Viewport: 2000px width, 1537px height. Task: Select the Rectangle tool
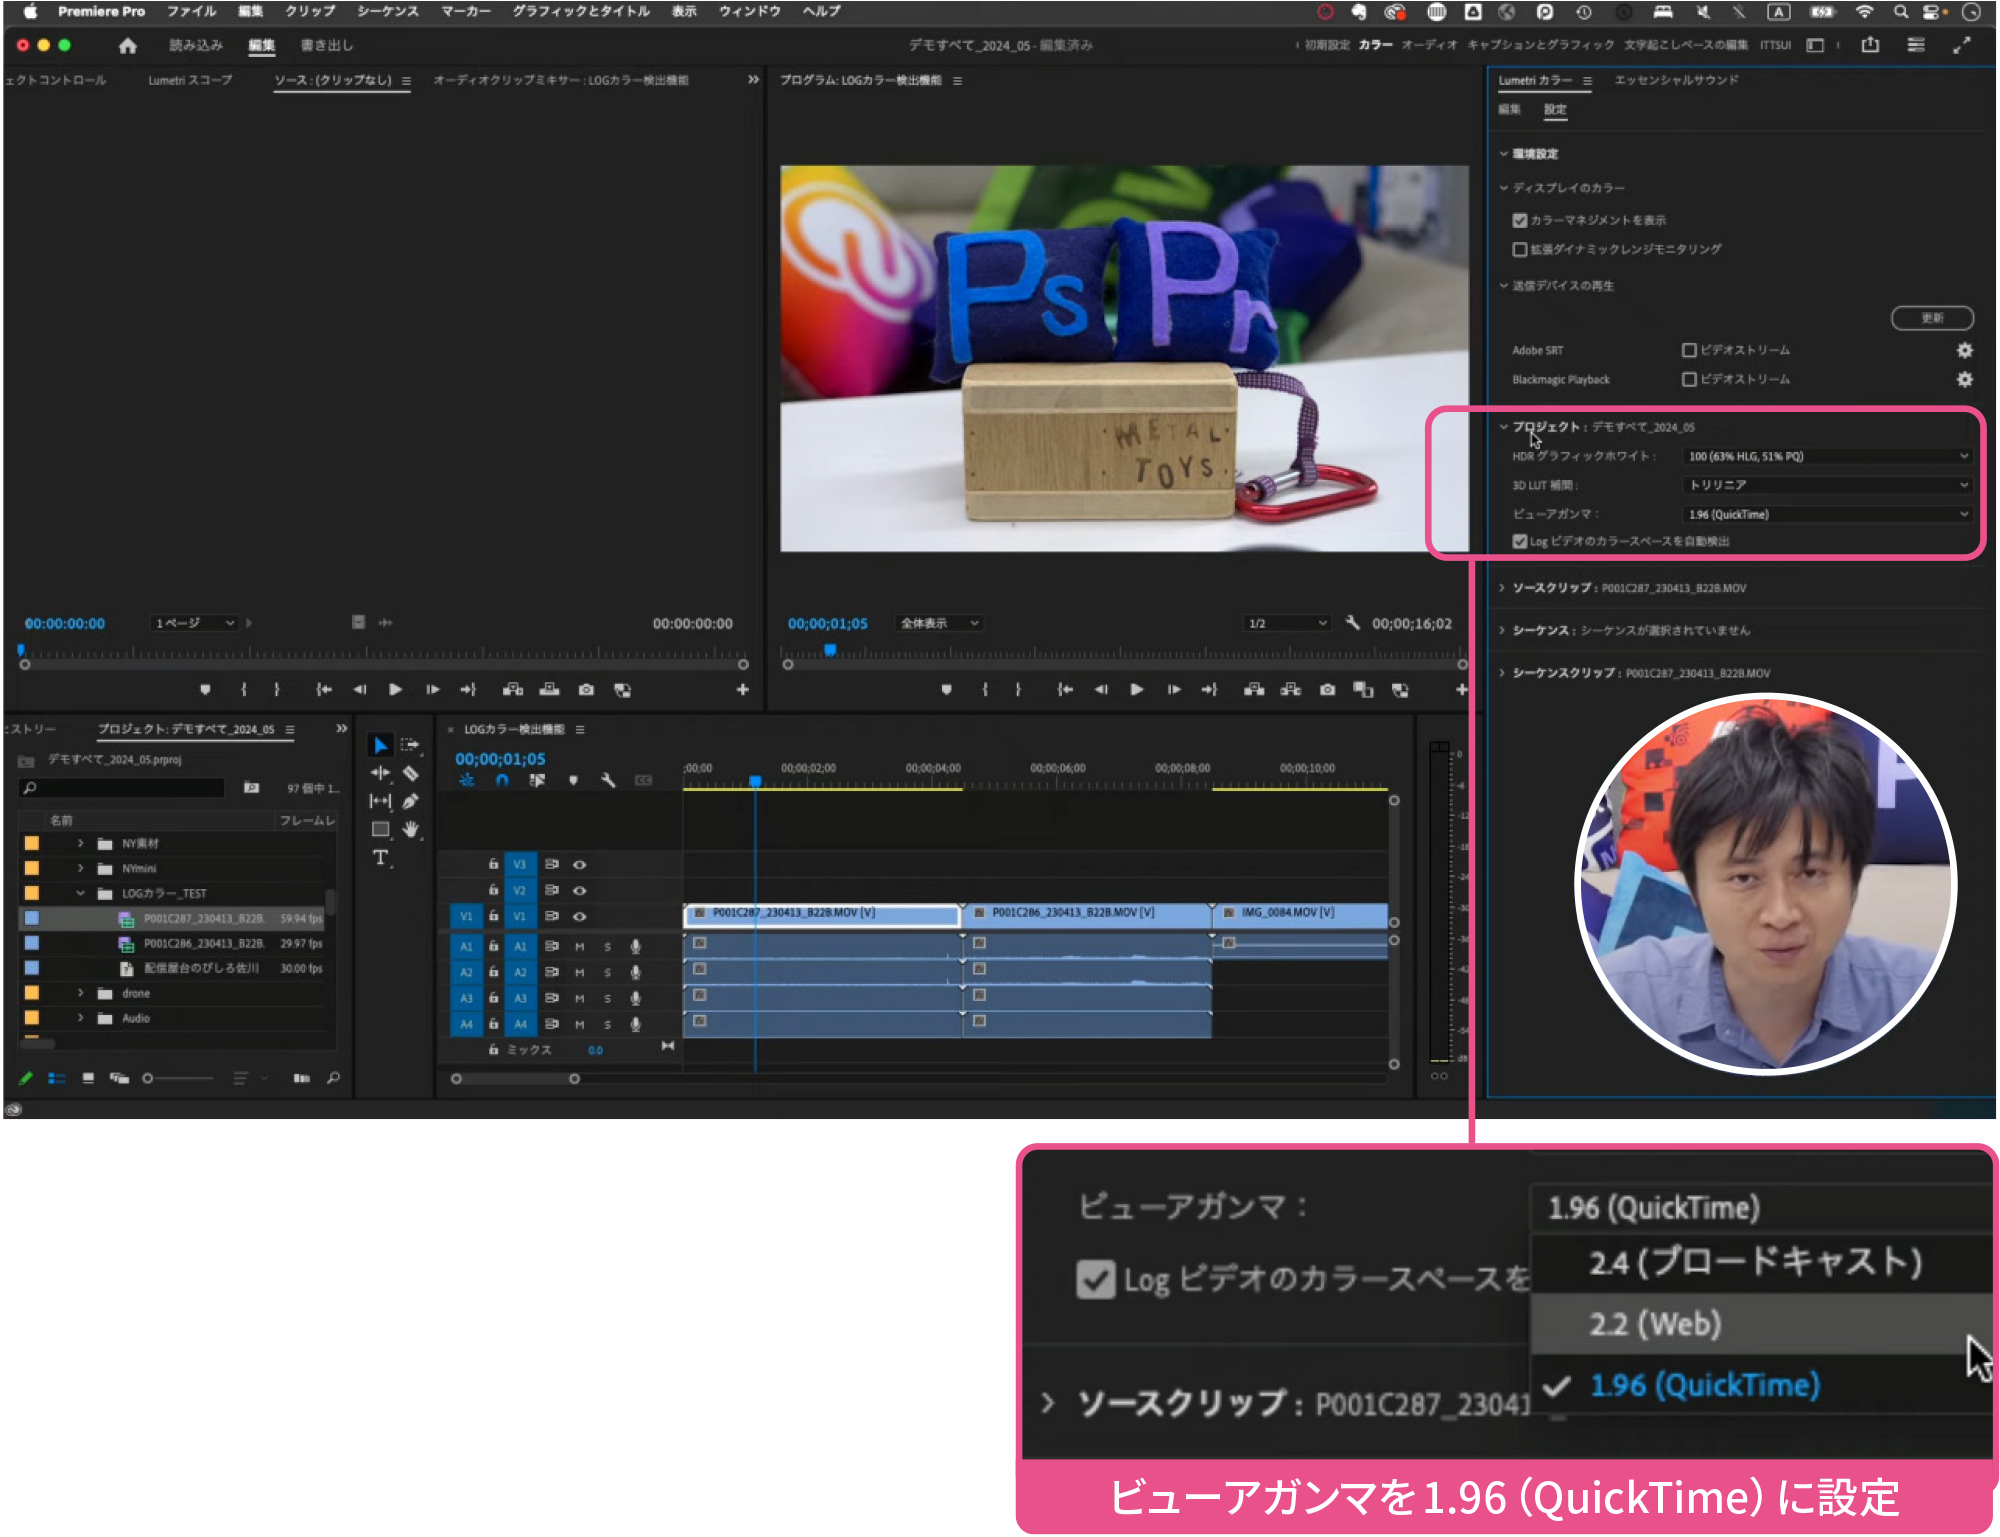pyautogui.click(x=380, y=829)
